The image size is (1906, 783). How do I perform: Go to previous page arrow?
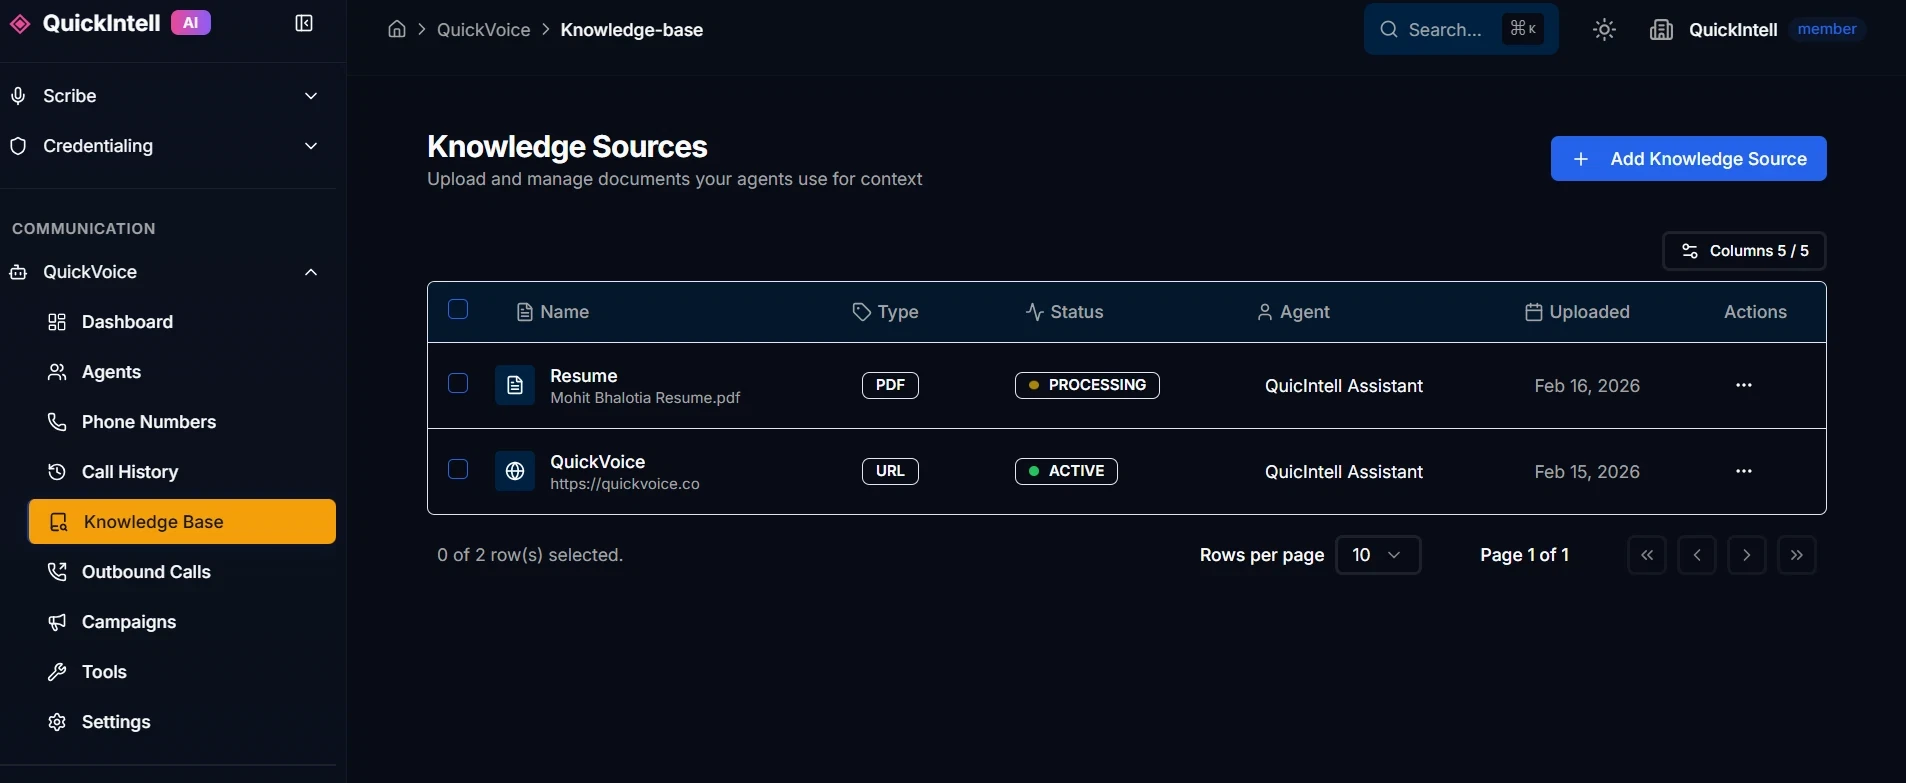click(1697, 555)
